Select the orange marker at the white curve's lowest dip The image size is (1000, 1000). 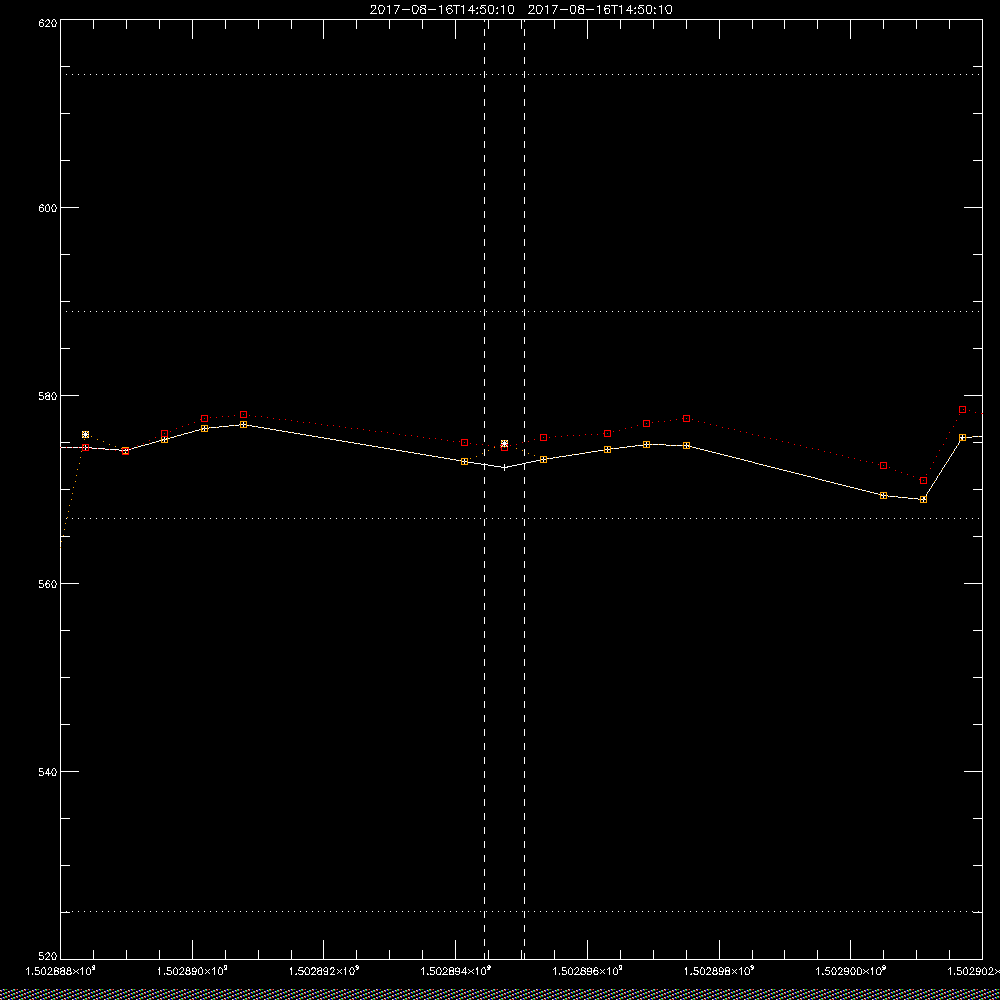[x=923, y=499]
